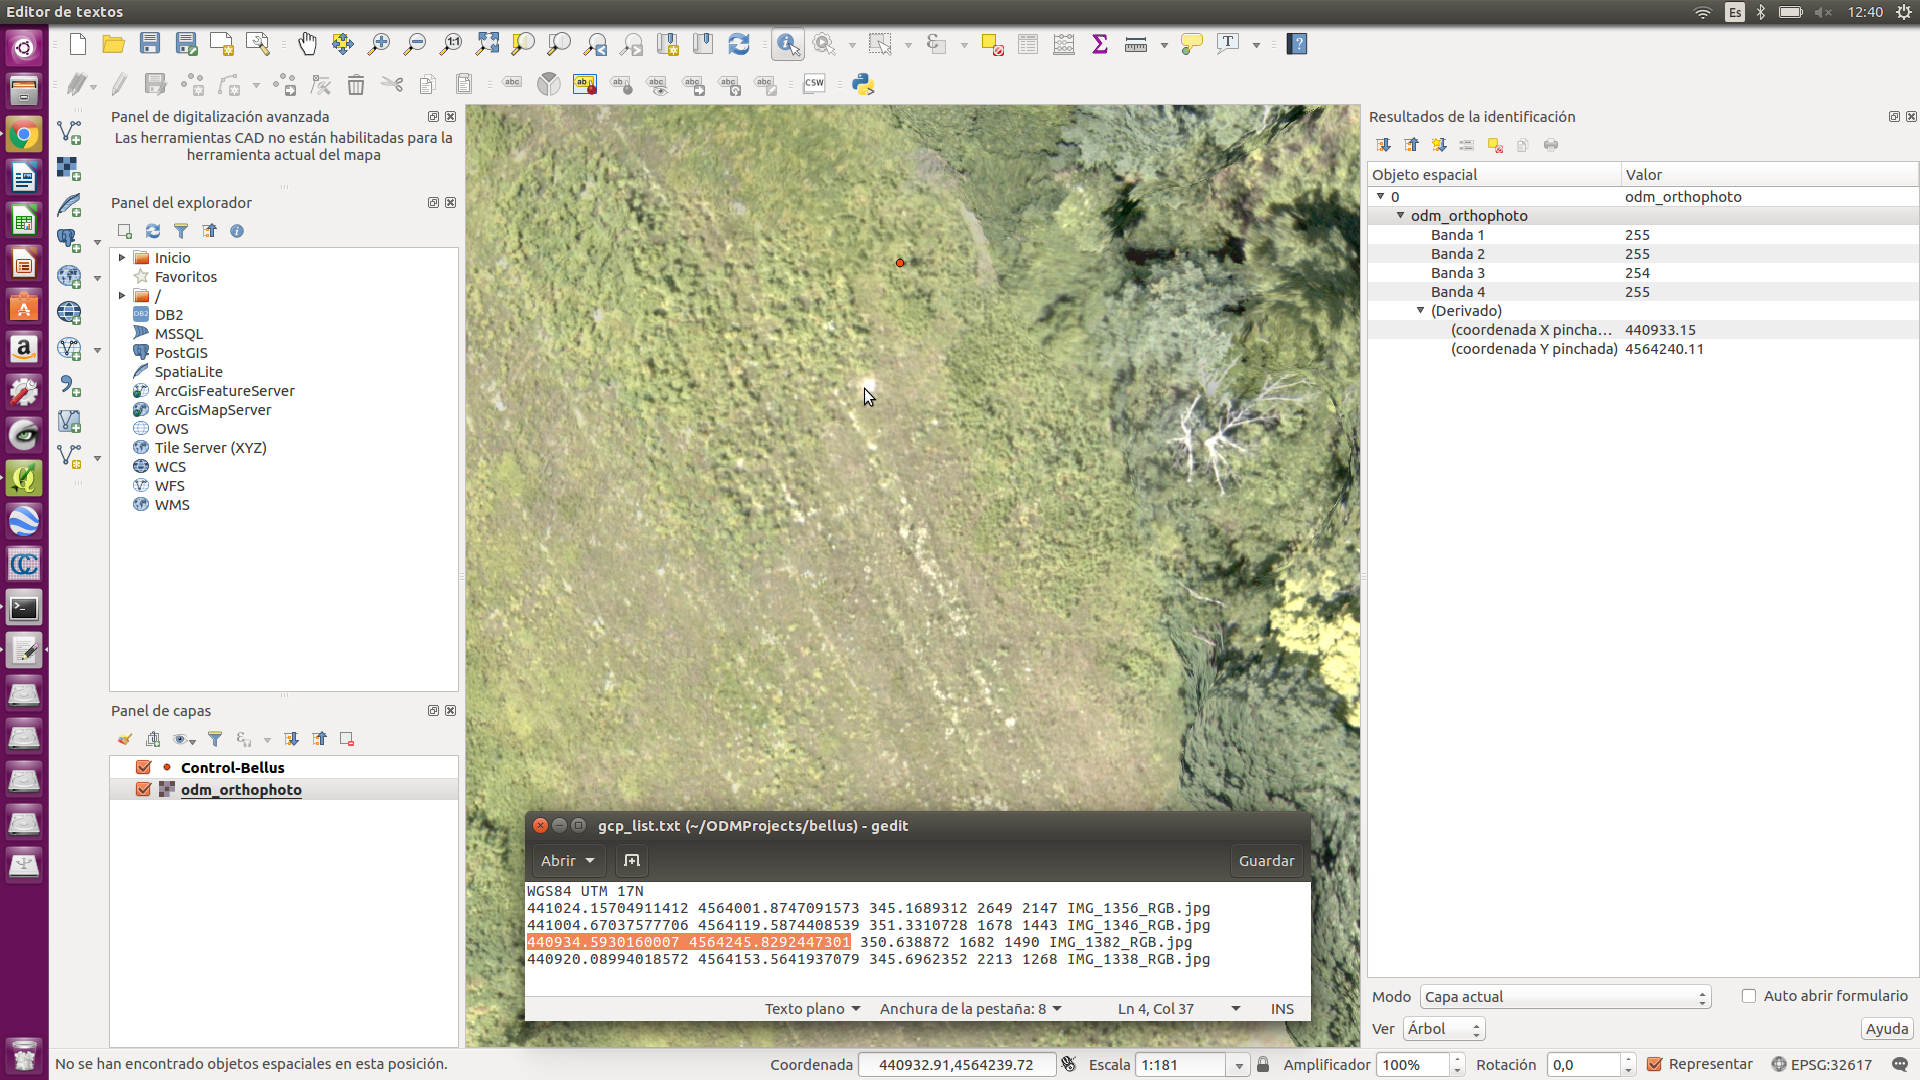The image size is (1920, 1080).
Task: Collapse the odm_orthophoto results tree
Action: click(x=1400, y=215)
